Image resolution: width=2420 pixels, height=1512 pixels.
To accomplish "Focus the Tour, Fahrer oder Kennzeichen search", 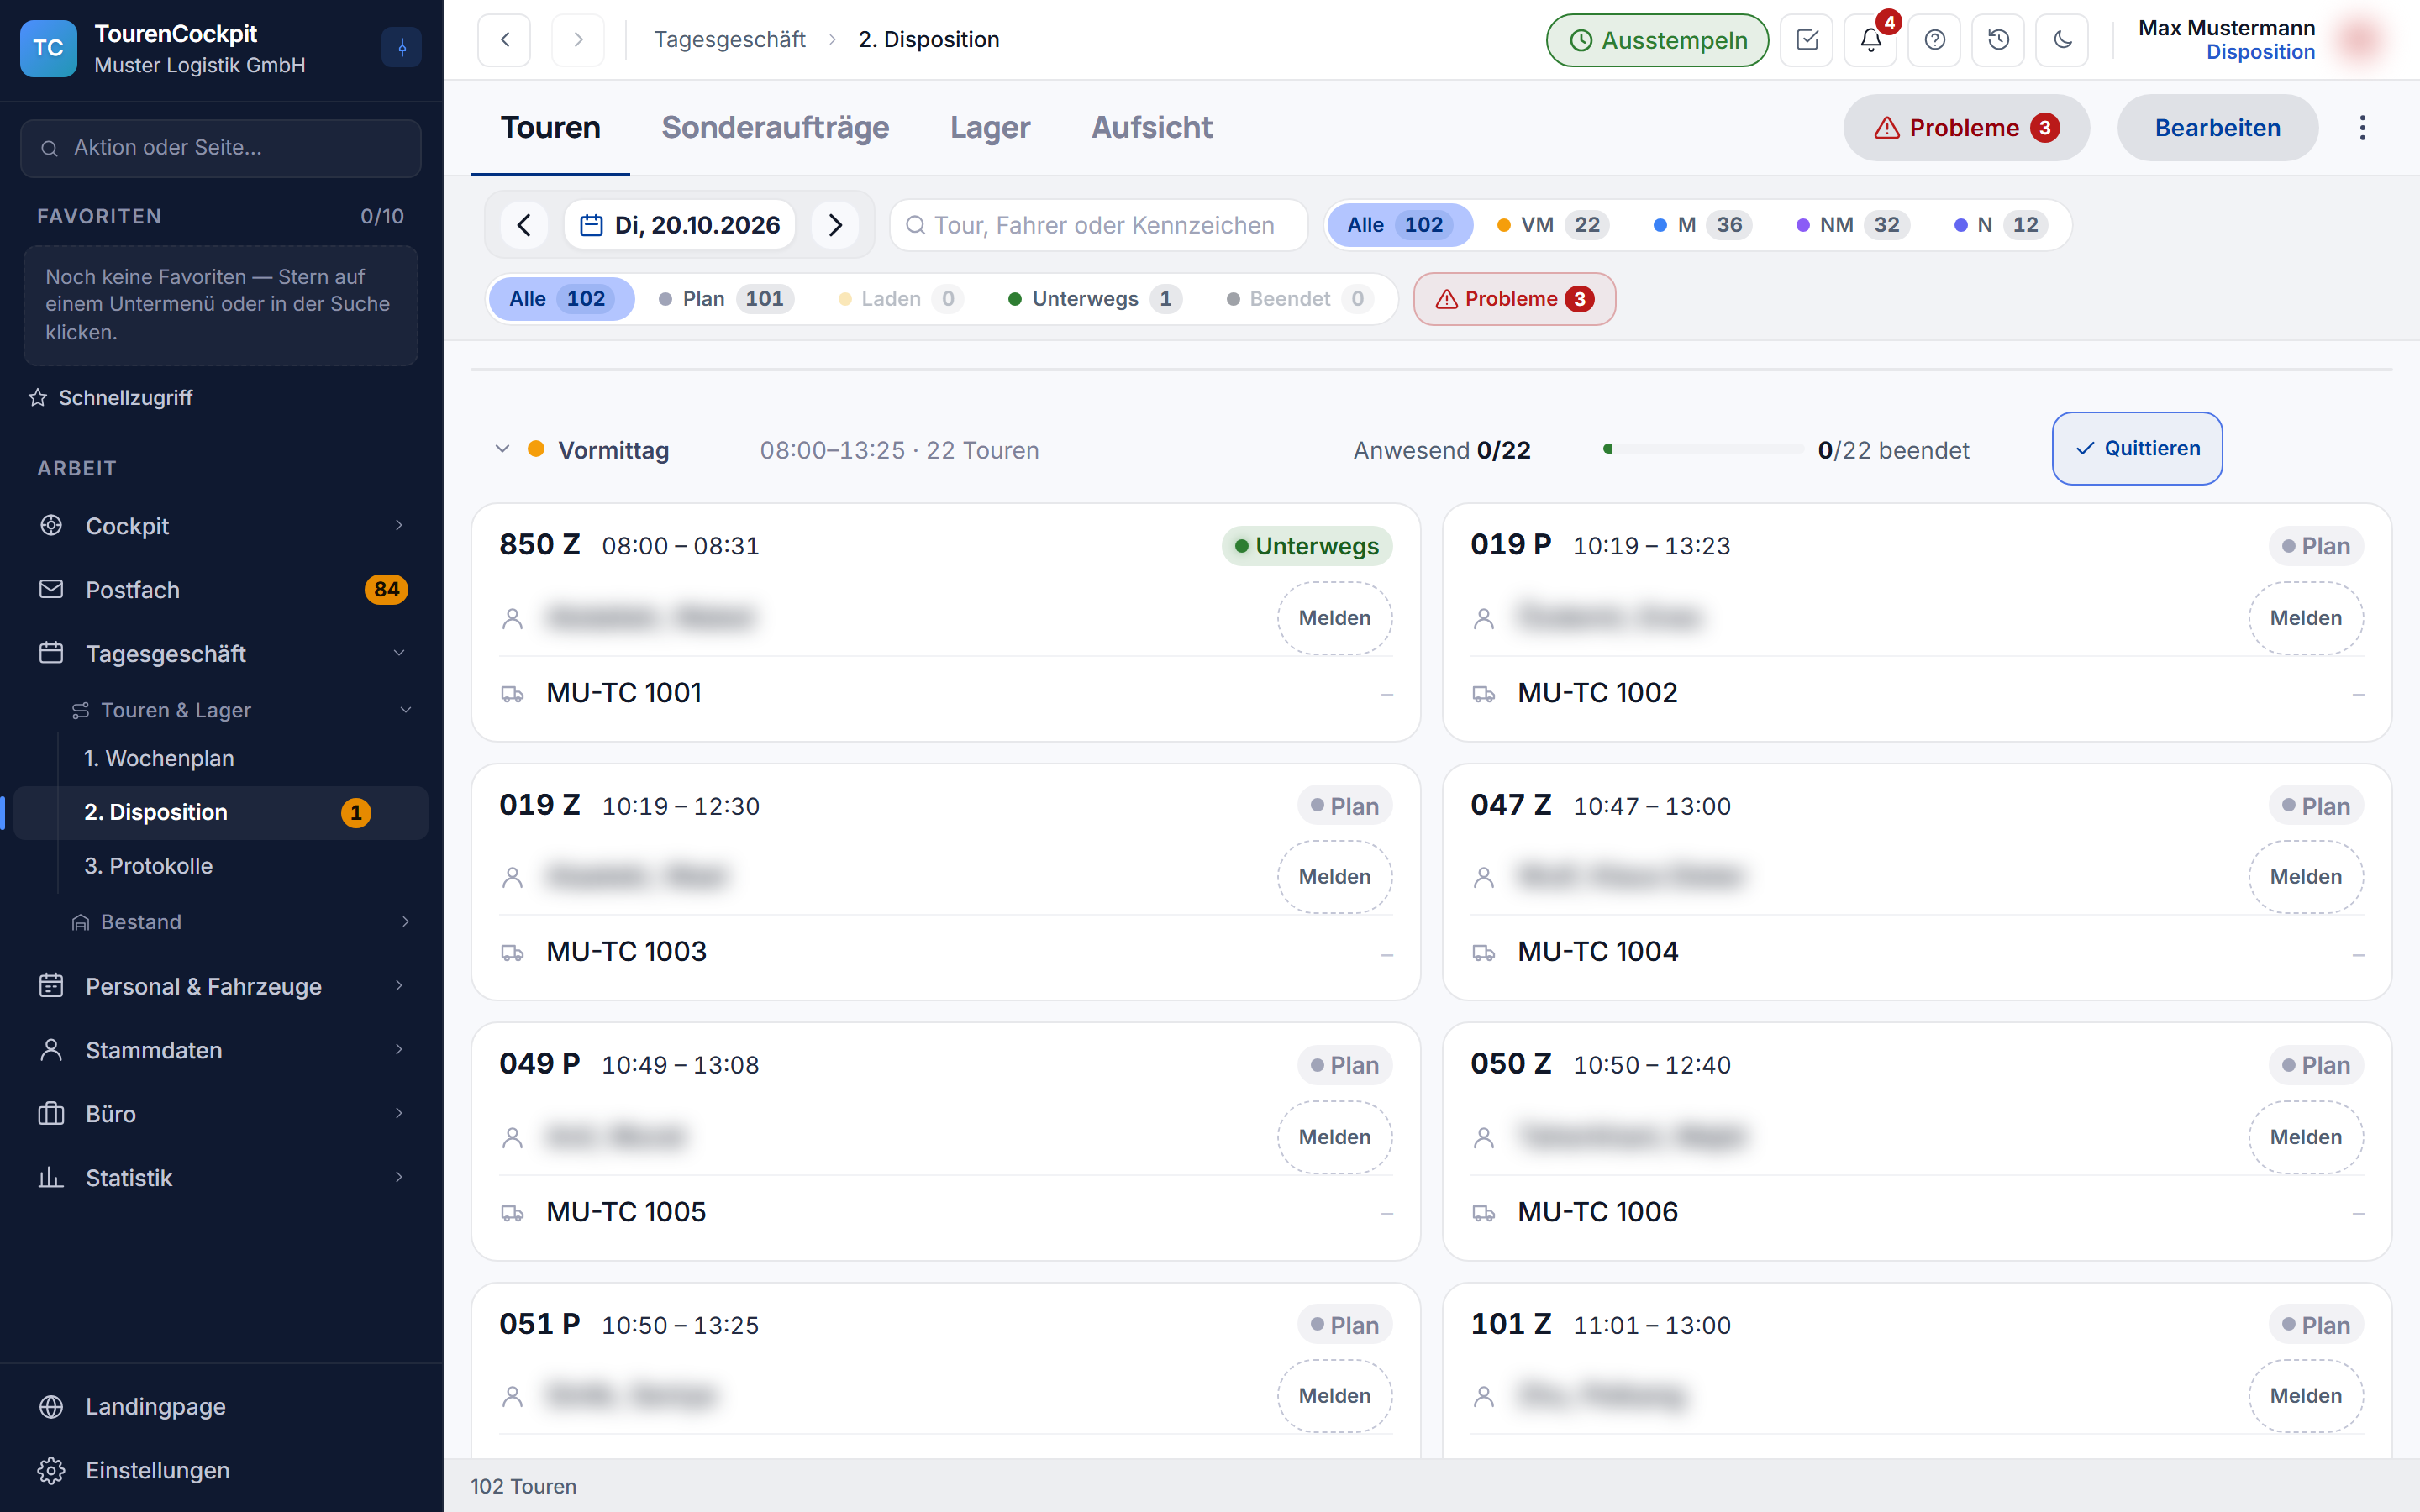I will tap(1098, 225).
